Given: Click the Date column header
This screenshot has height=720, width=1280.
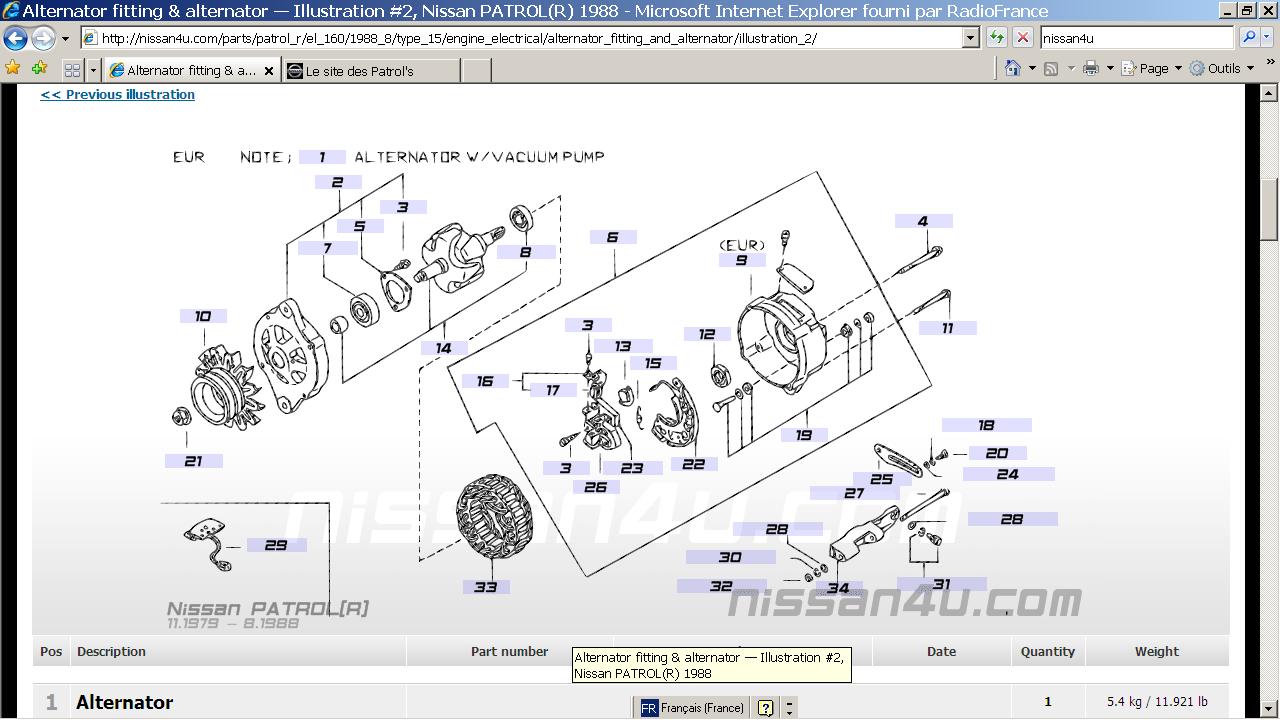Looking at the screenshot, I should pyautogui.click(x=941, y=651).
